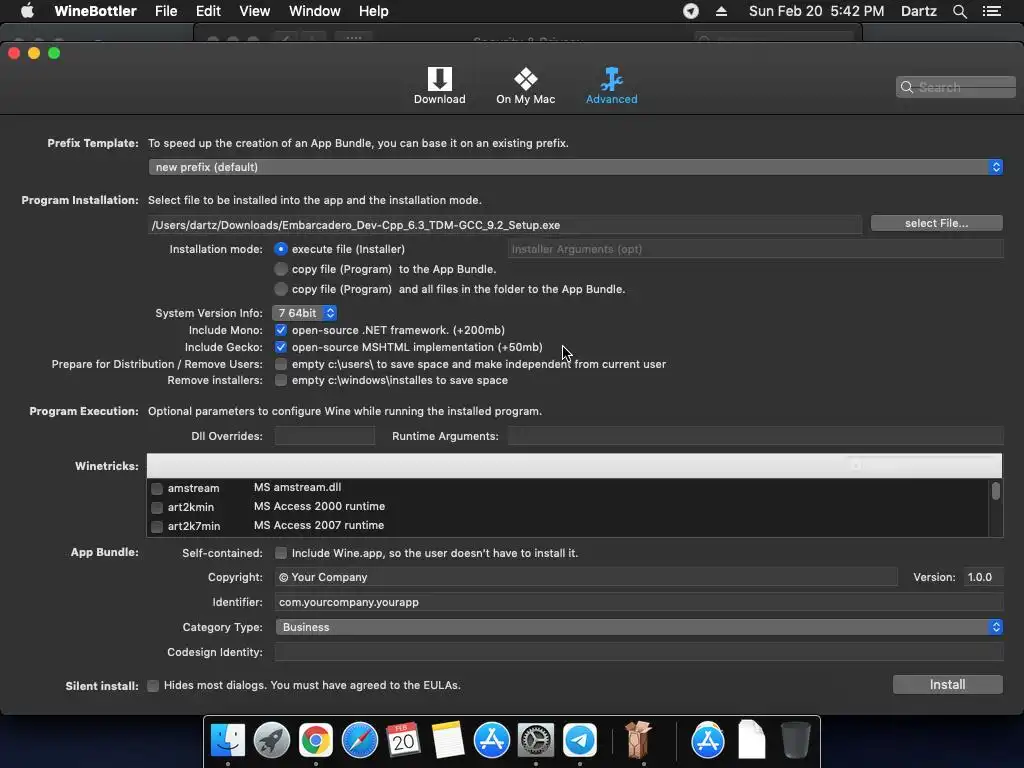The image size is (1024, 768).
Task: Open Launchpad rocket in the Dock
Action: (272, 740)
